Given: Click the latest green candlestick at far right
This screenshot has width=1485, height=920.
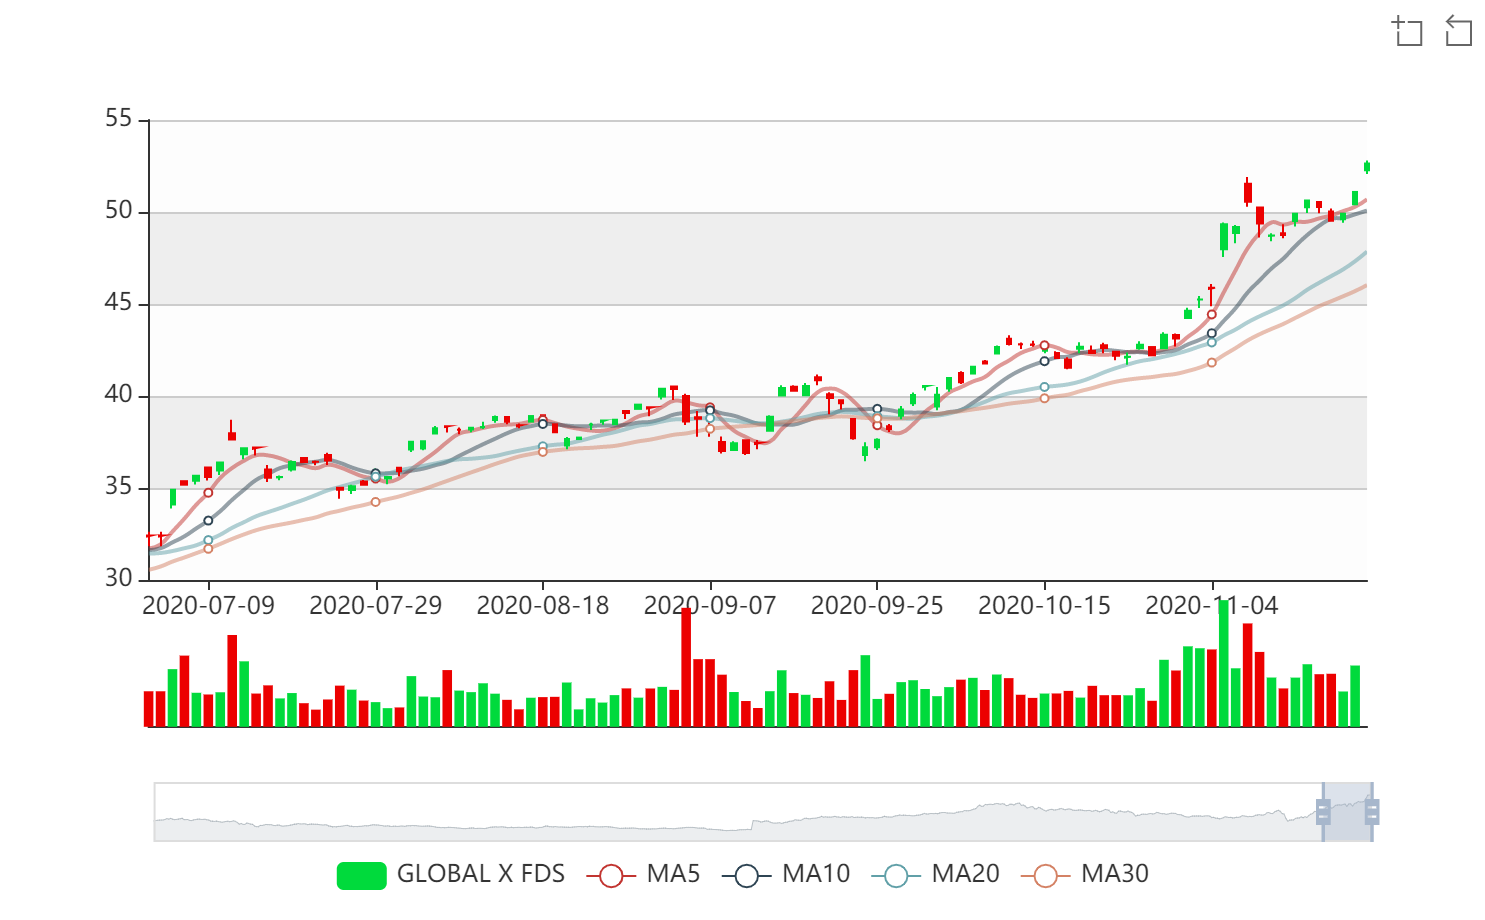Looking at the screenshot, I should tap(1366, 167).
